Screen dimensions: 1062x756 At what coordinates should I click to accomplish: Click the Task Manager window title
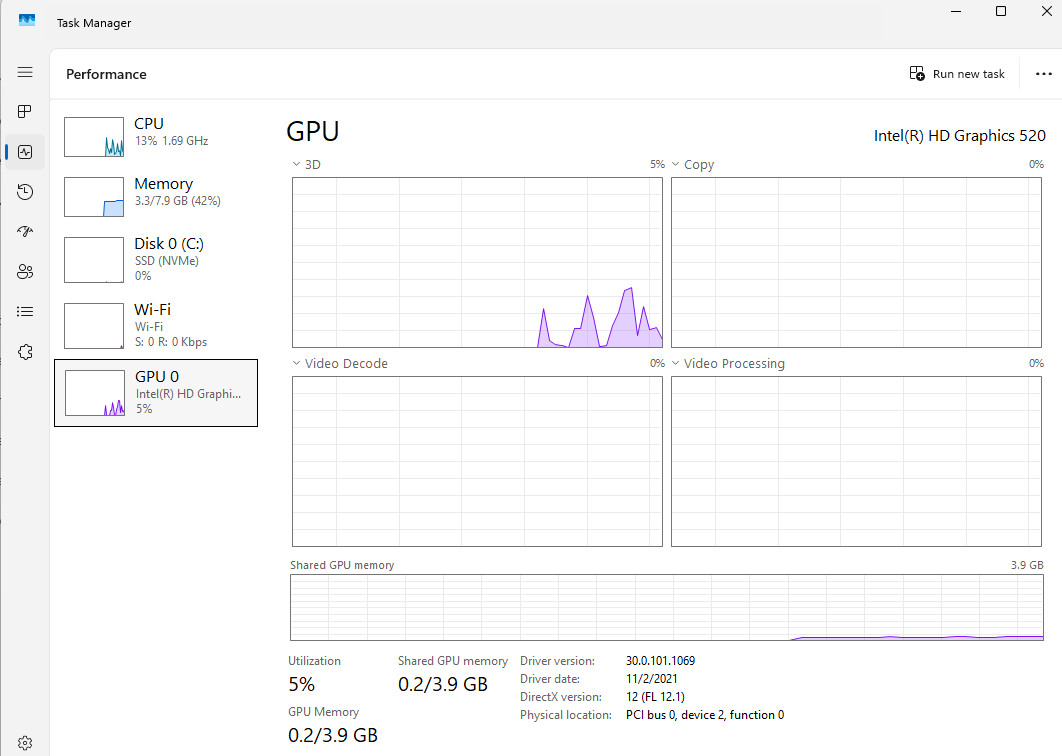click(x=94, y=23)
